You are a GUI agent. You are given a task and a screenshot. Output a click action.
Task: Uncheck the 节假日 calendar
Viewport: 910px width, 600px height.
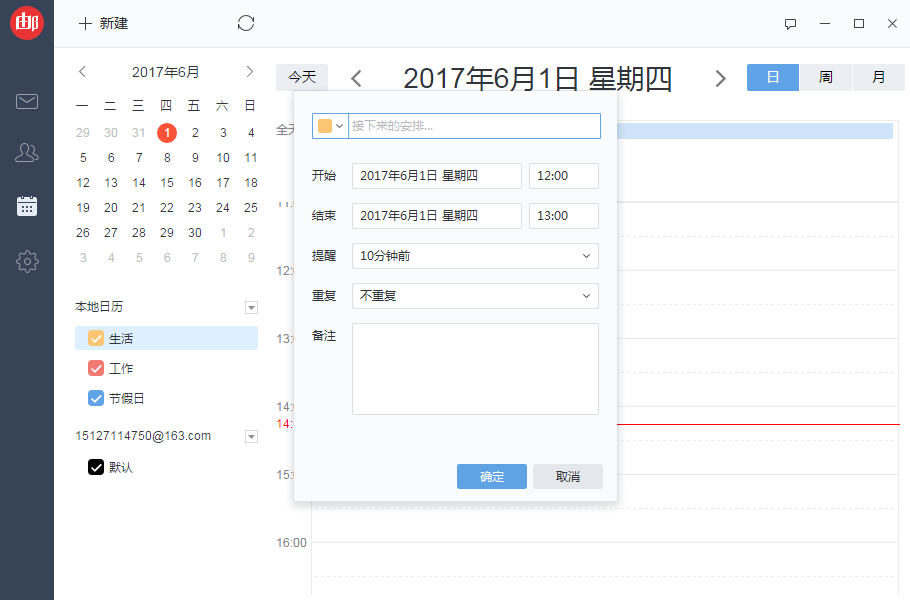(95, 398)
